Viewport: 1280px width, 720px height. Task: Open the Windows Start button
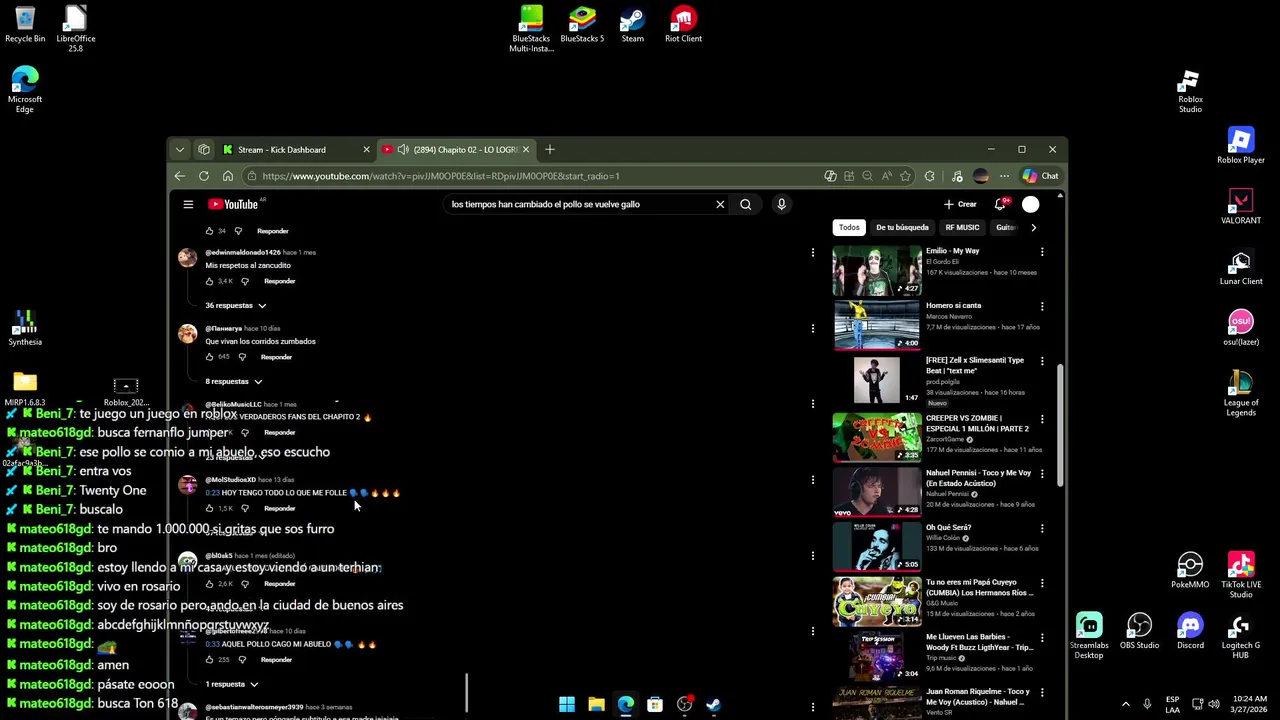click(567, 705)
